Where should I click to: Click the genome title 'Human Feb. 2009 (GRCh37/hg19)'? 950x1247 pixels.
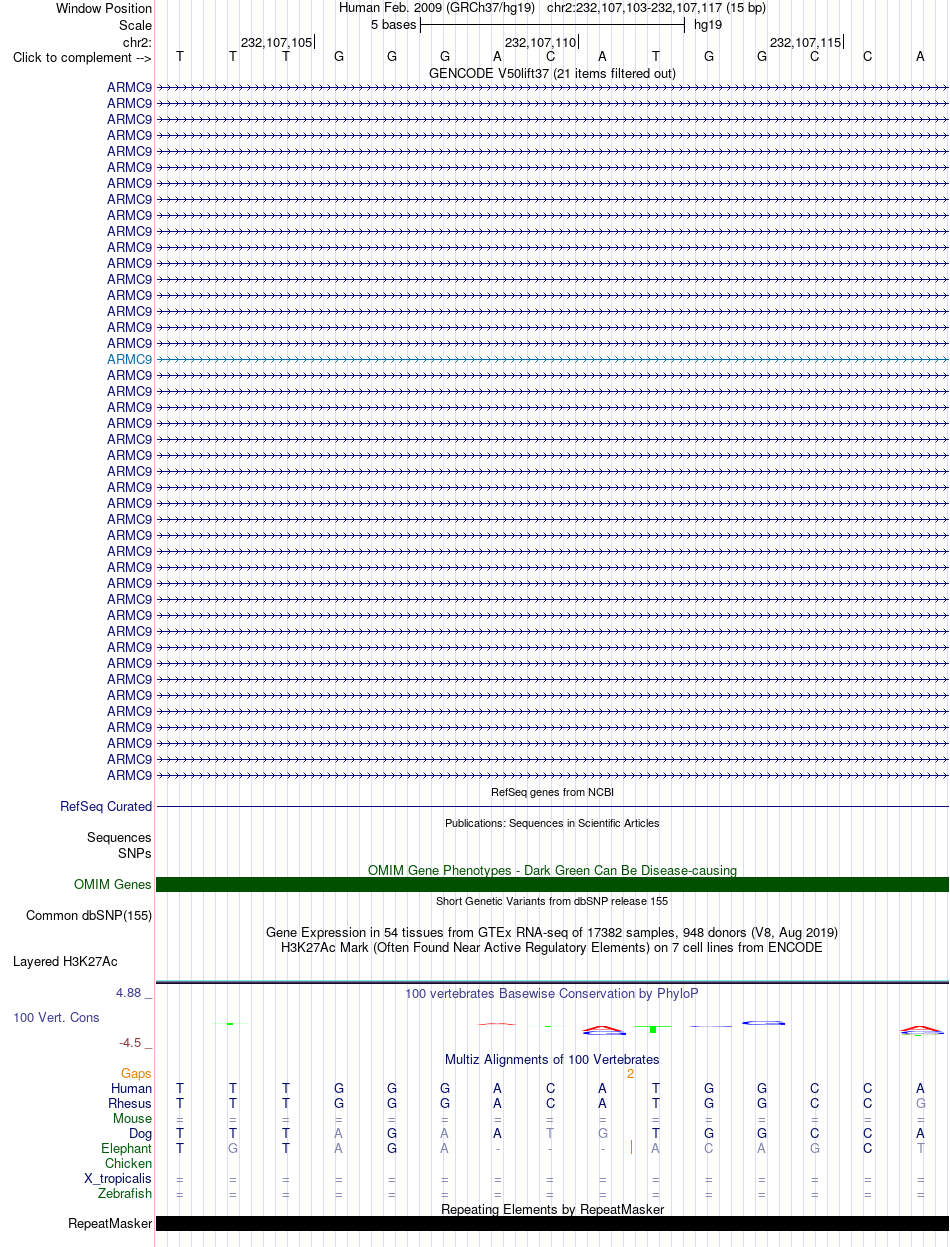437,8
